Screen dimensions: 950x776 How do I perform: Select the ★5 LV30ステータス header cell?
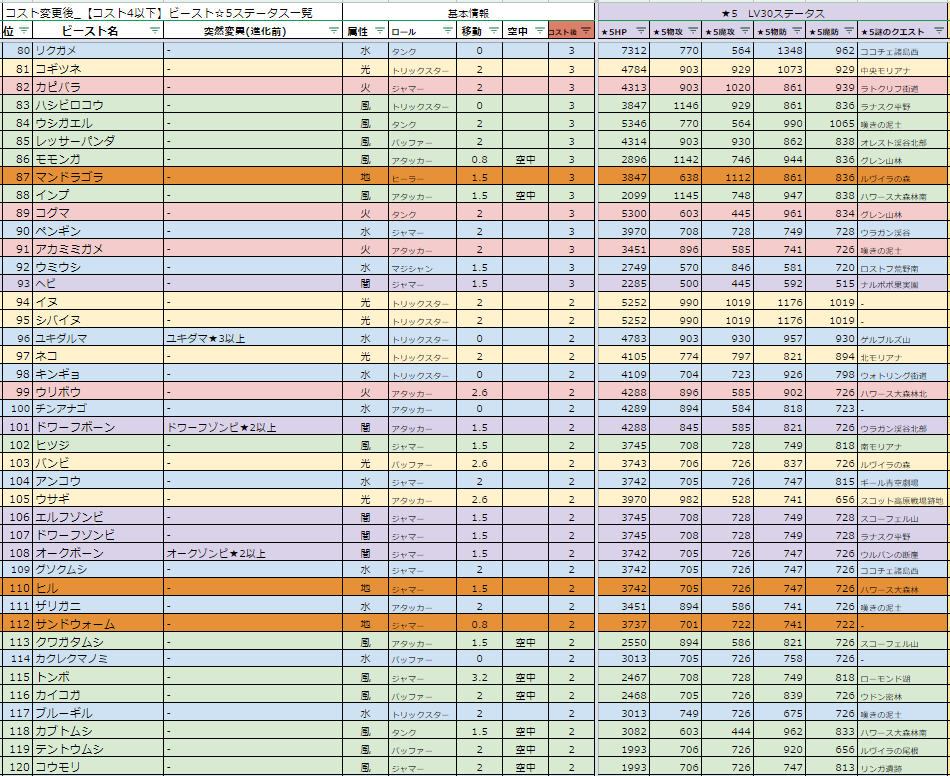(x=772, y=13)
